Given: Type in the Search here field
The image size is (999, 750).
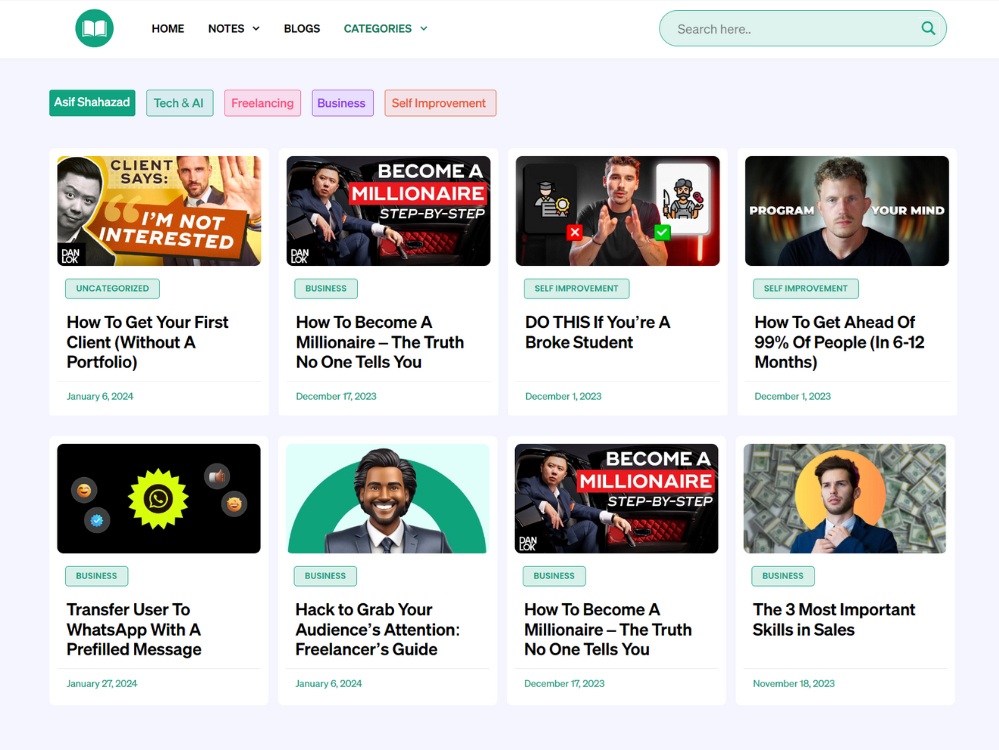Looking at the screenshot, I should coord(790,29).
